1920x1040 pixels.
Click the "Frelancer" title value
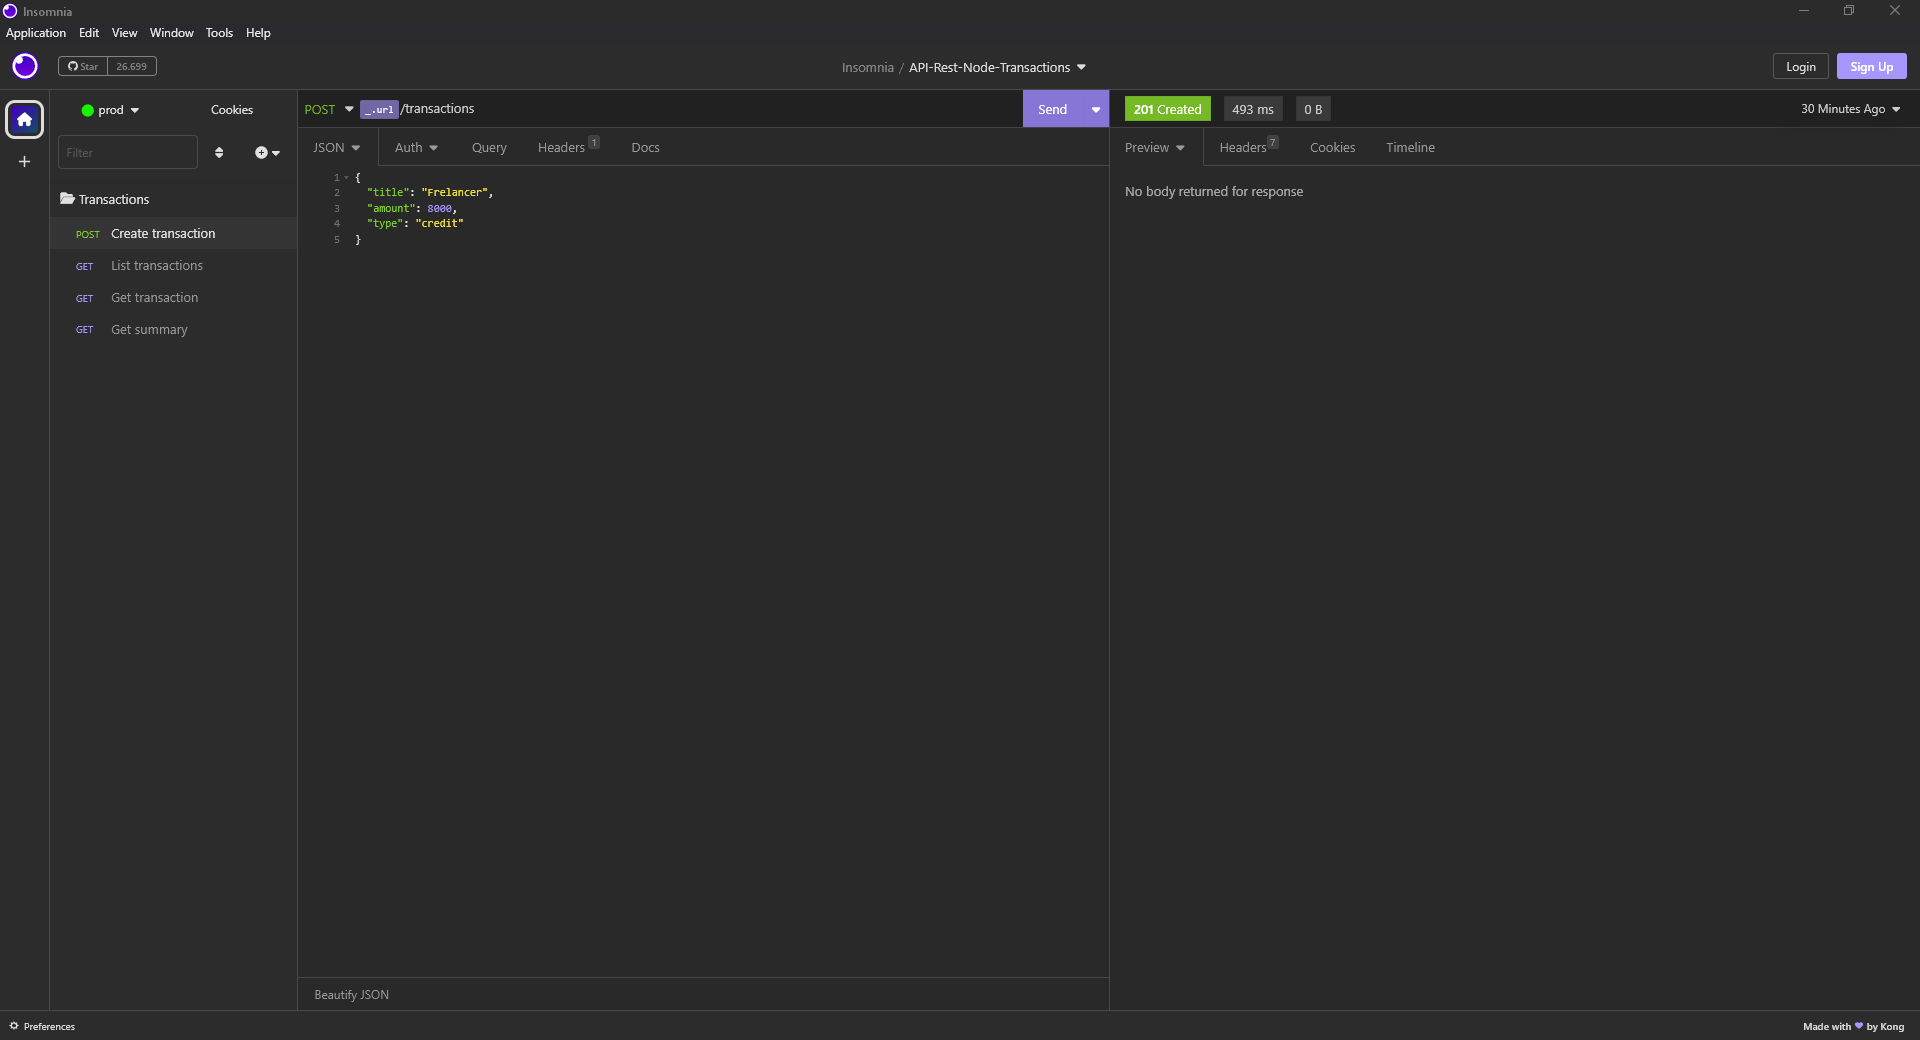(x=454, y=192)
